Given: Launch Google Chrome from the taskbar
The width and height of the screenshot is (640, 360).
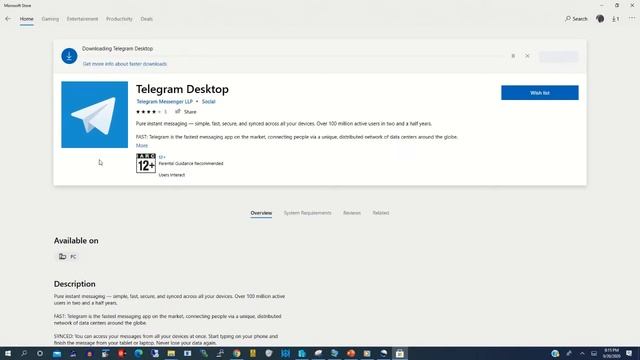Looking at the screenshot, I should pos(236,353).
